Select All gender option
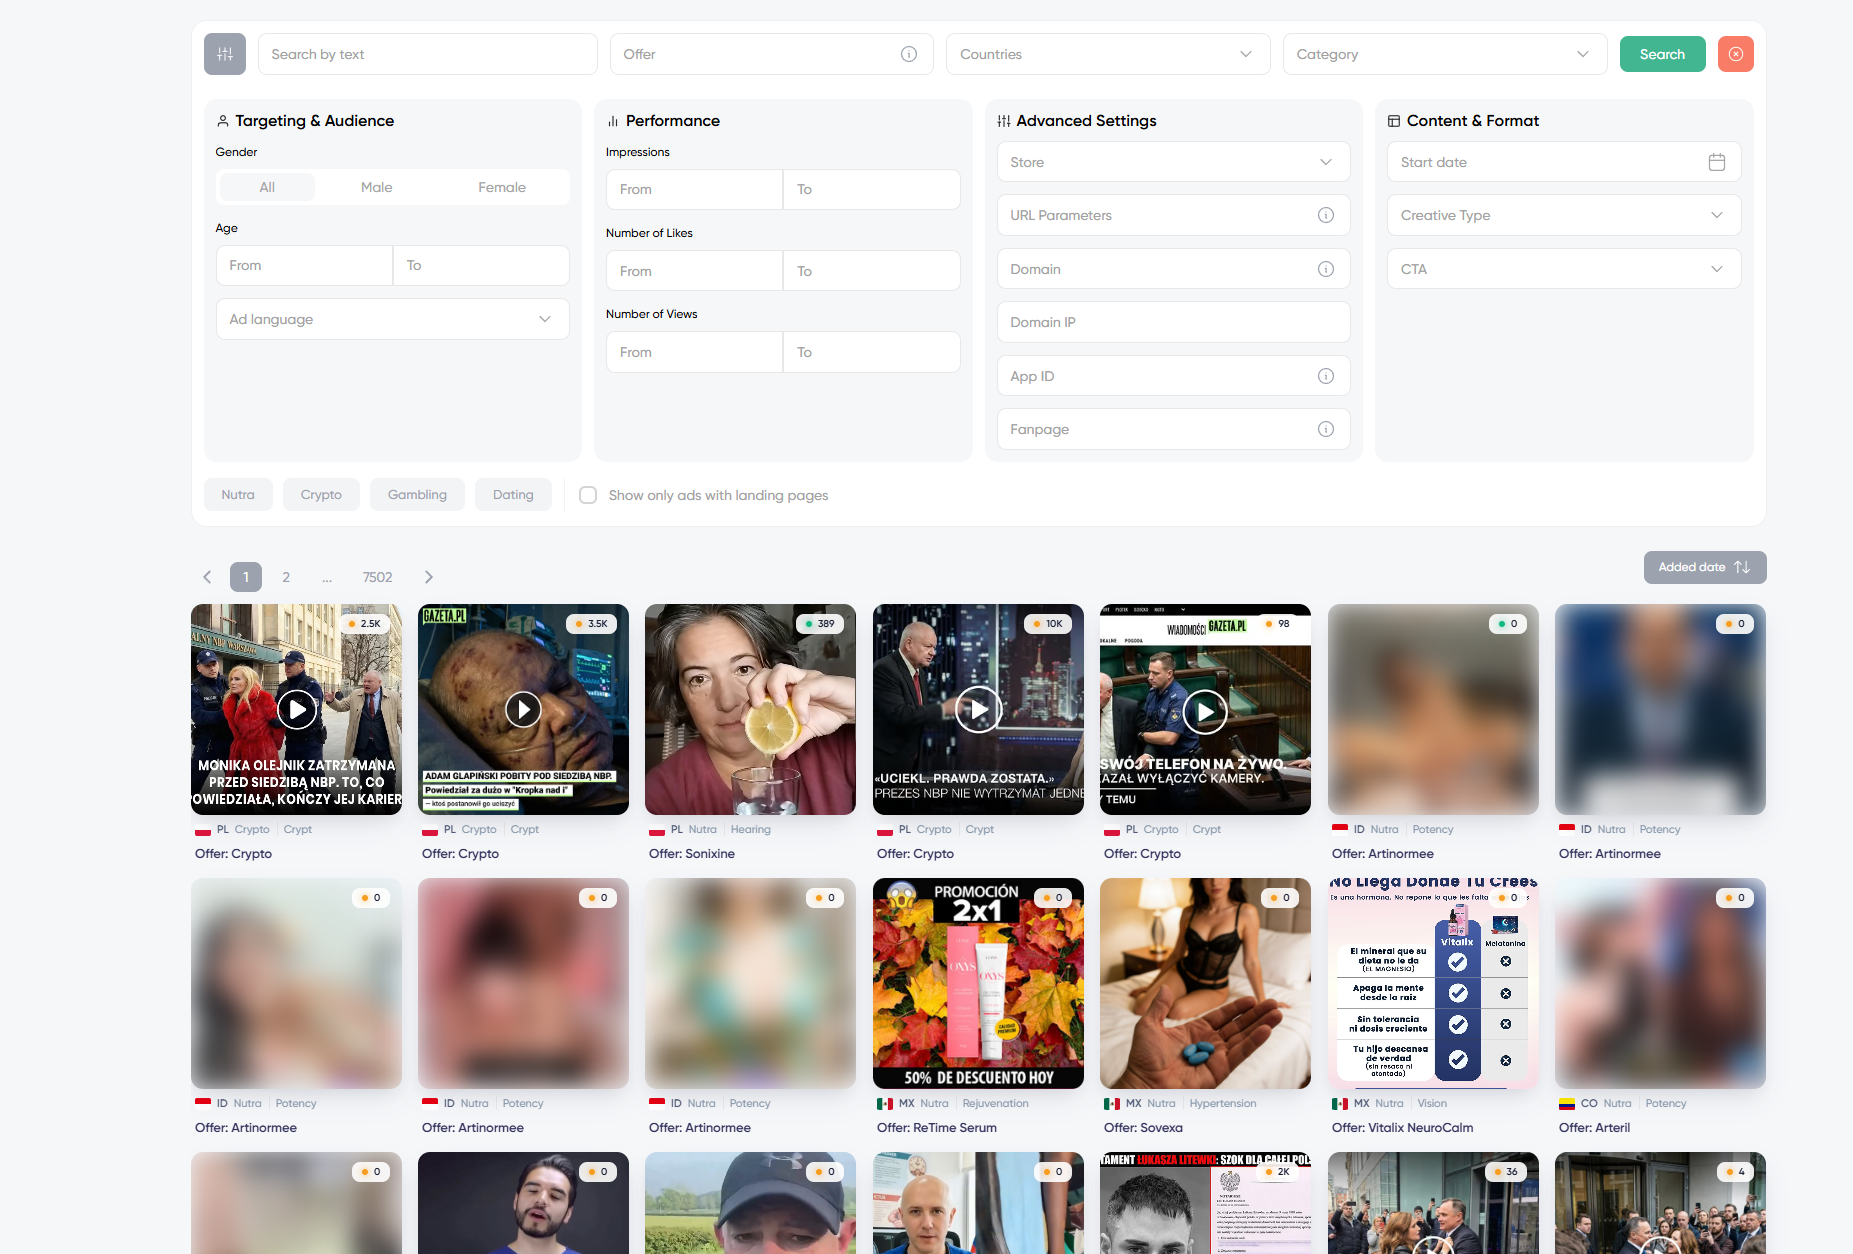Viewport: 1853px width, 1254px height. pos(267,187)
